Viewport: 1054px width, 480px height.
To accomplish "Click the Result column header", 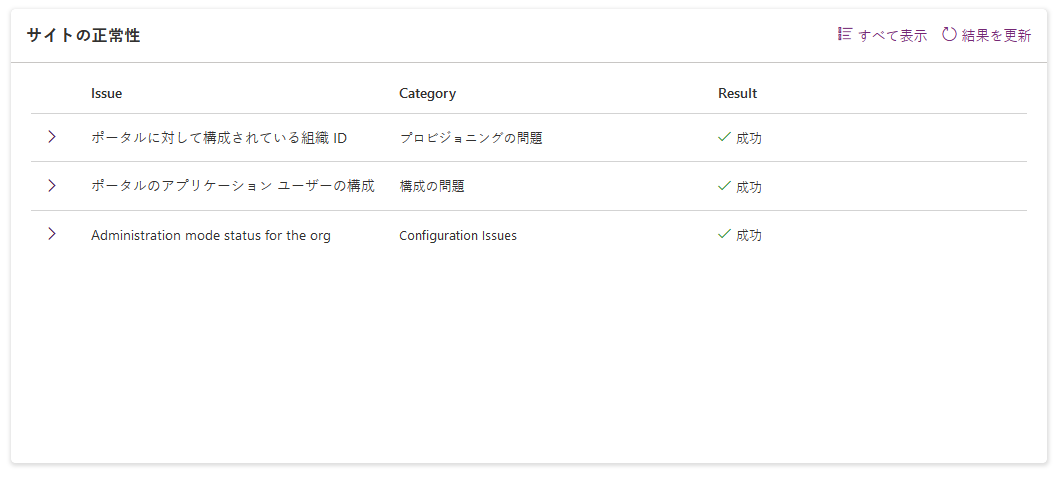I will tap(737, 93).
